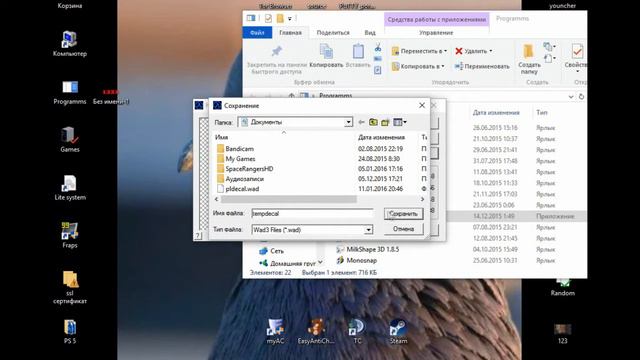
Task: Collapse Домашняя группа tree chevron
Action: click(x=320, y=262)
